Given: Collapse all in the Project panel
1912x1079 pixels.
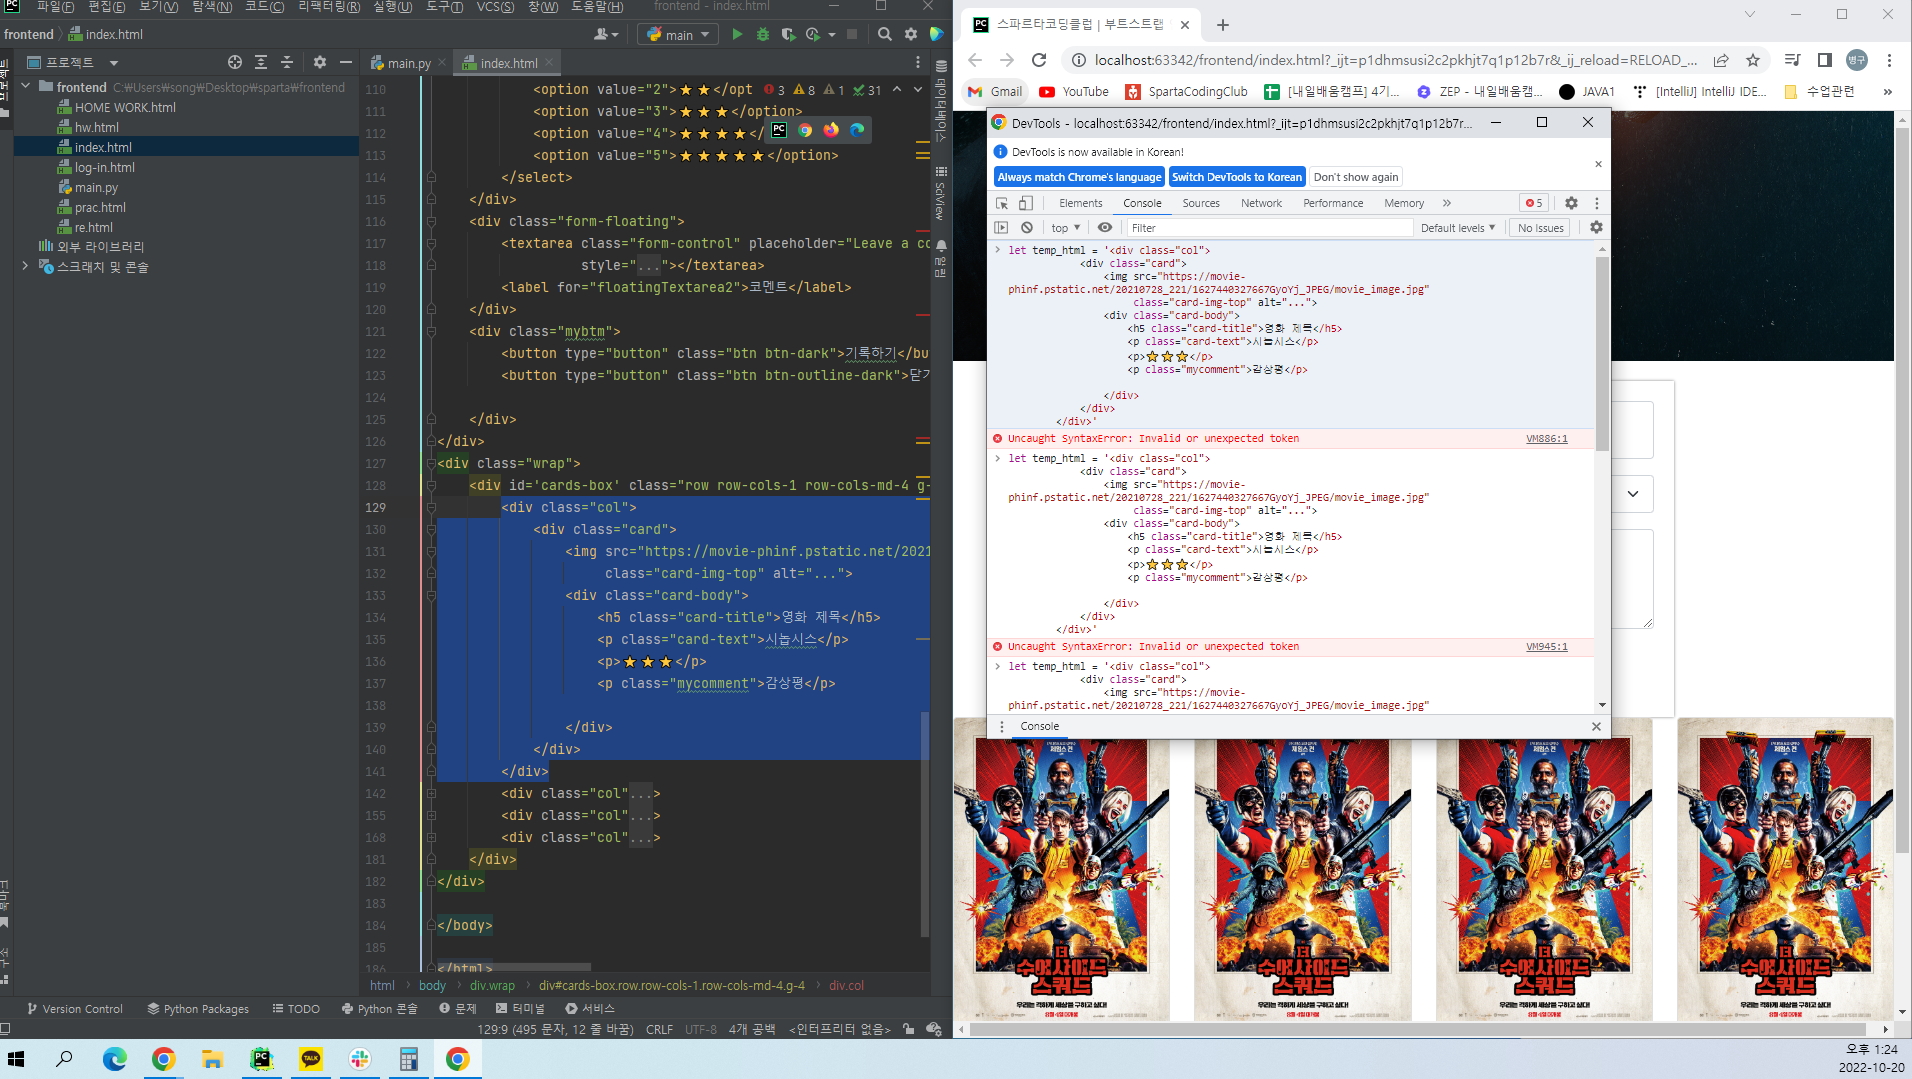Looking at the screenshot, I should click(287, 62).
